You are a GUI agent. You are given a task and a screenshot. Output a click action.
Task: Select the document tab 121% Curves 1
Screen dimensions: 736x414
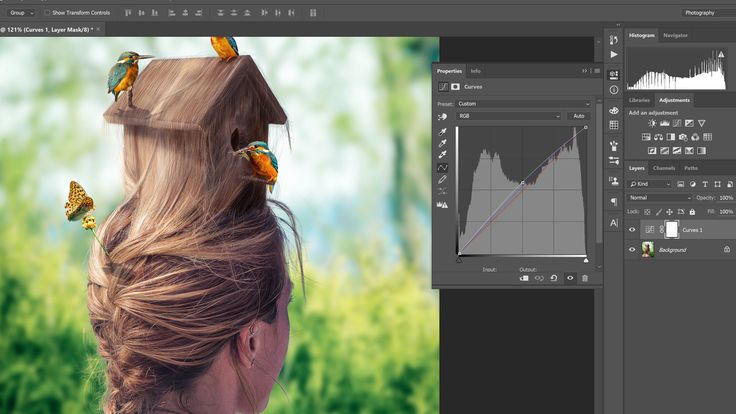(47, 30)
